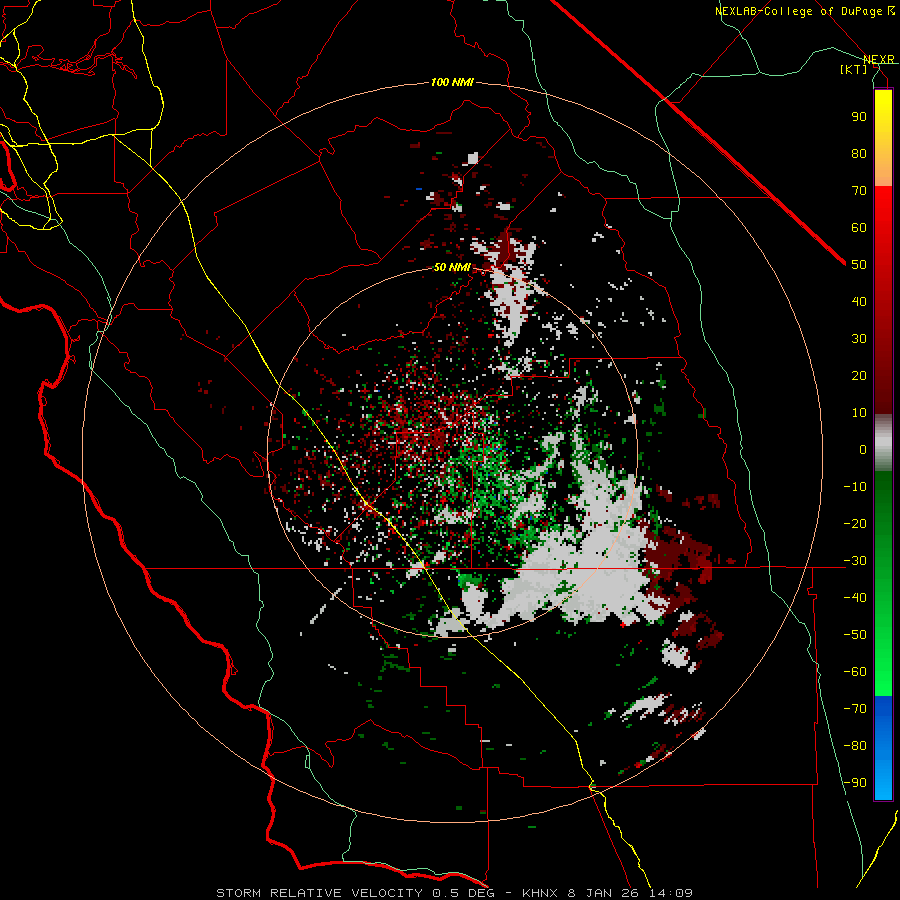
Task: Click the gray zero-velocity segment of the color bar
Action: coord(883,443)
